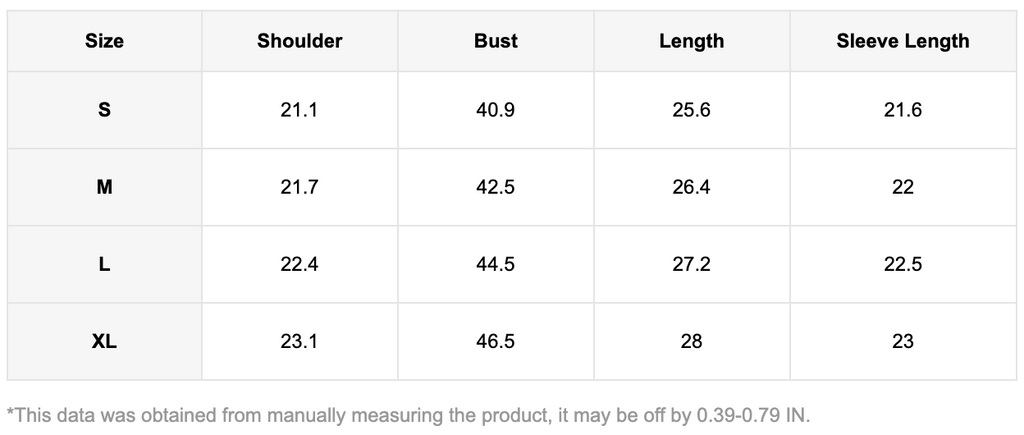Click shoulder value 21.1 for size S
The image size is (1024, 435).
[x=299, y=110]
